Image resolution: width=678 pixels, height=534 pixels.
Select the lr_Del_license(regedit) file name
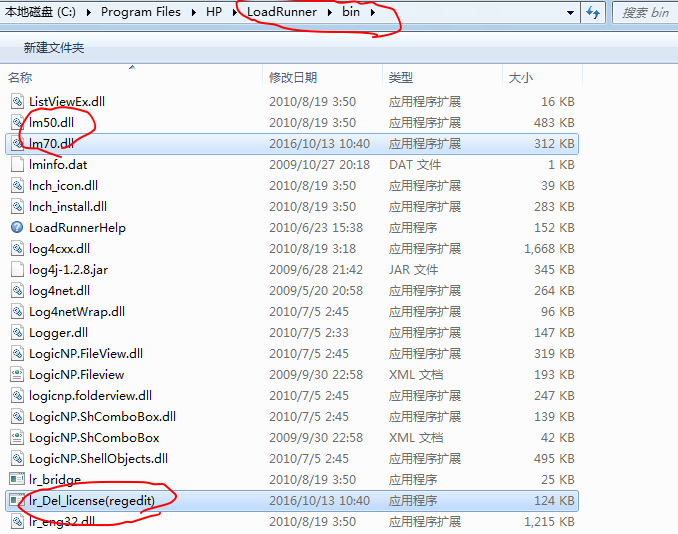92,501
